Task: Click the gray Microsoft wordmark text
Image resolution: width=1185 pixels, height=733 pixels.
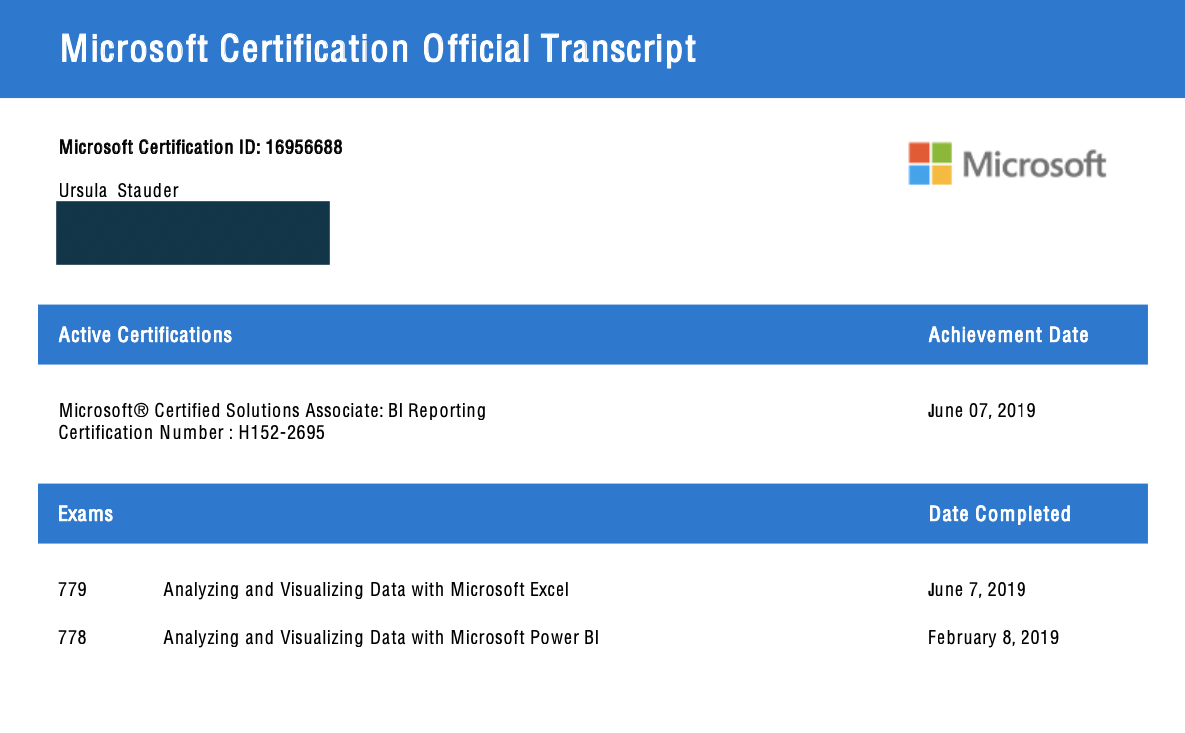Action: coord(1034,164)
